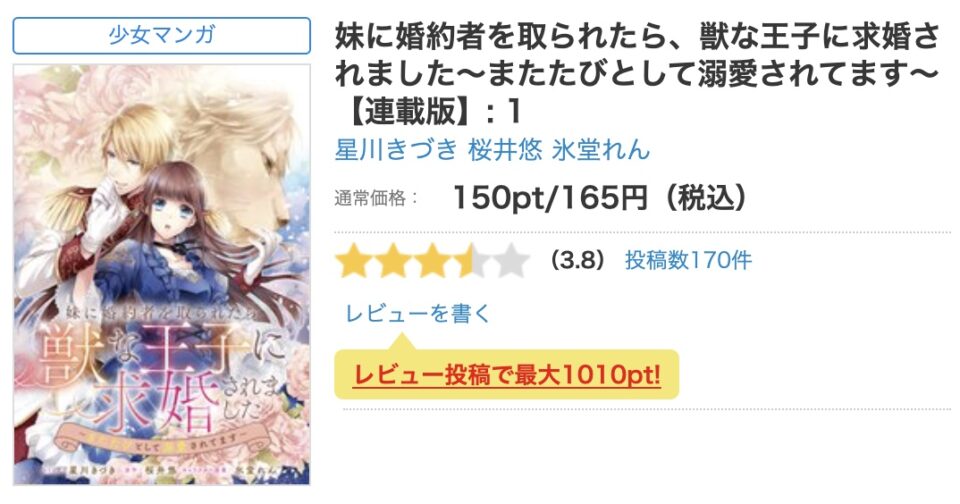Image resolution: width=960 pixels, height=504 pixels.
Task: Open author link 星川きづき
Action: (396, 149)
